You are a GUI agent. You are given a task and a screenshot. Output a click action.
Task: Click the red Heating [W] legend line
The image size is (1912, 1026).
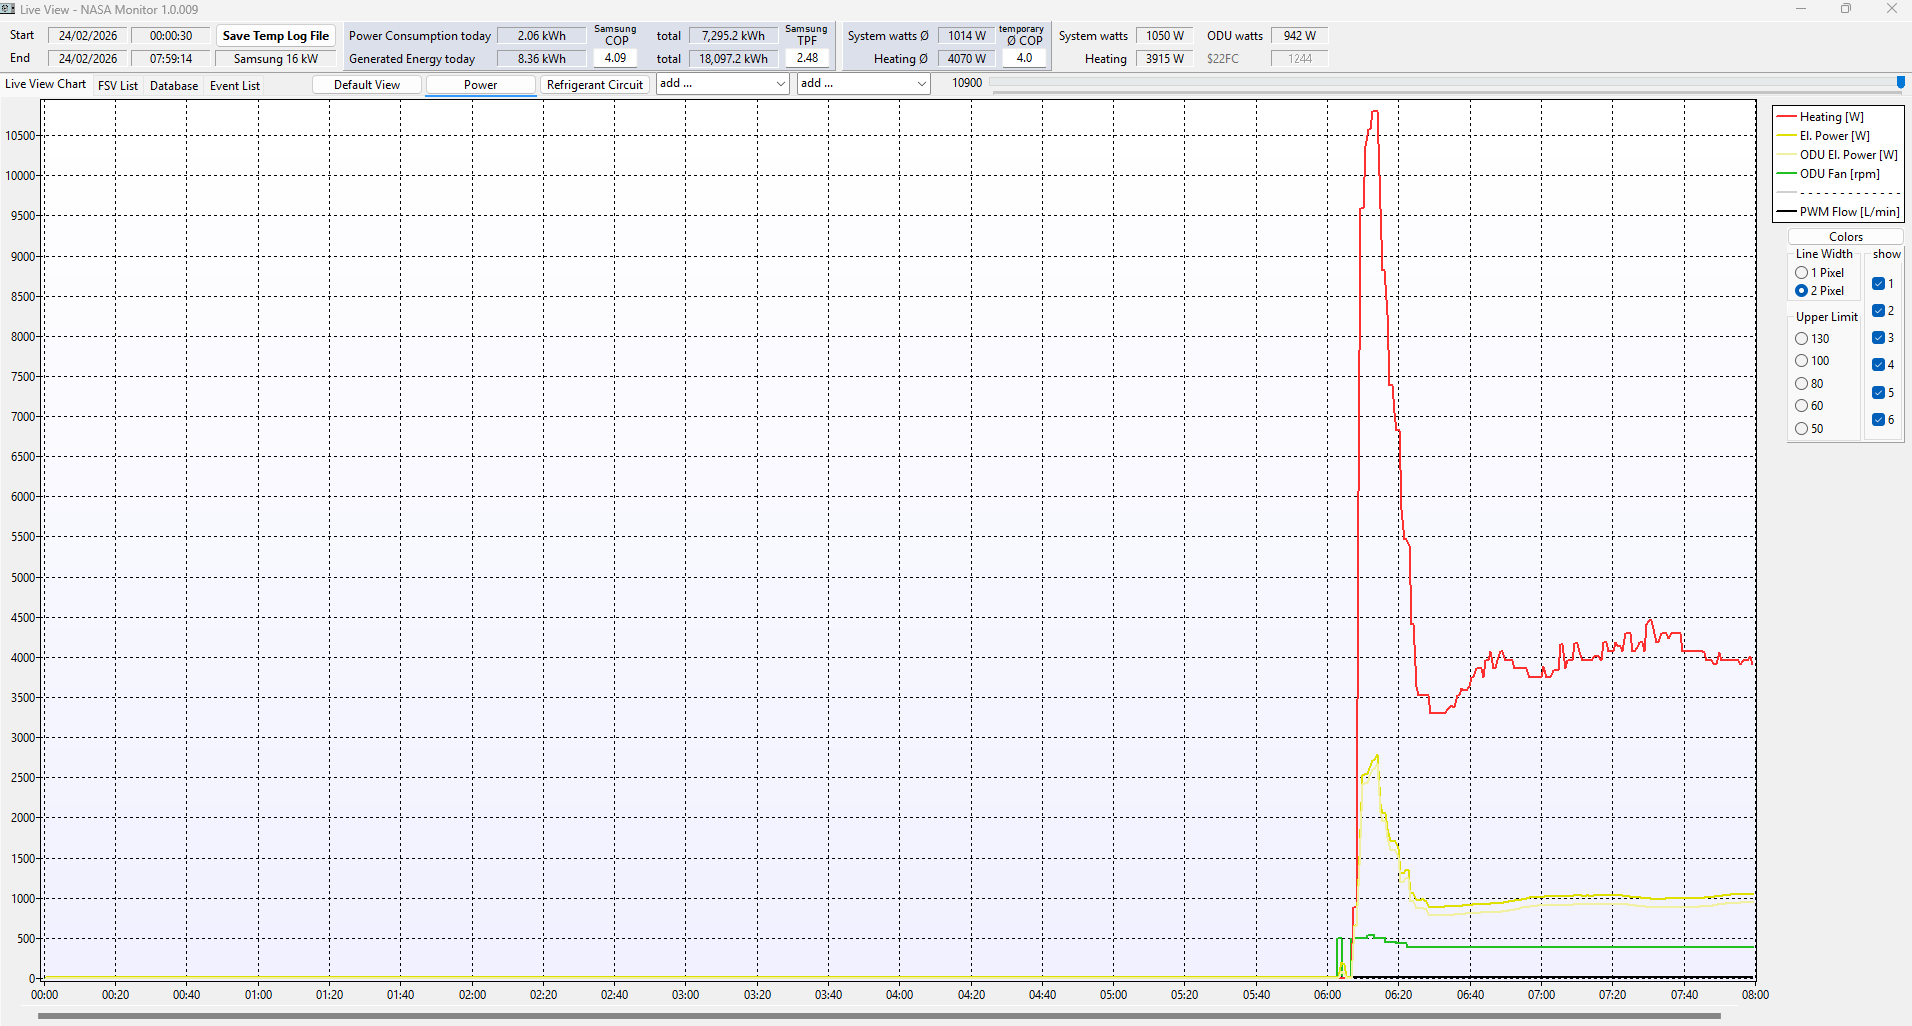pos(1787,117)
